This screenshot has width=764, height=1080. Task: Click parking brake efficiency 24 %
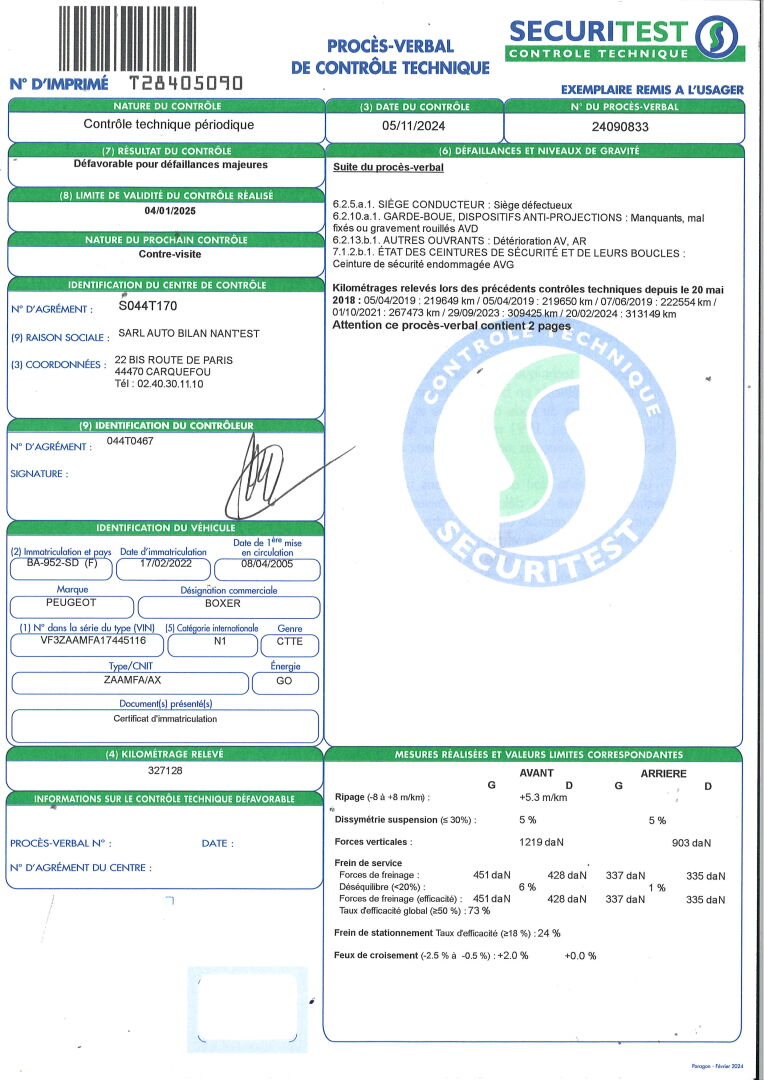coord(549,934)
